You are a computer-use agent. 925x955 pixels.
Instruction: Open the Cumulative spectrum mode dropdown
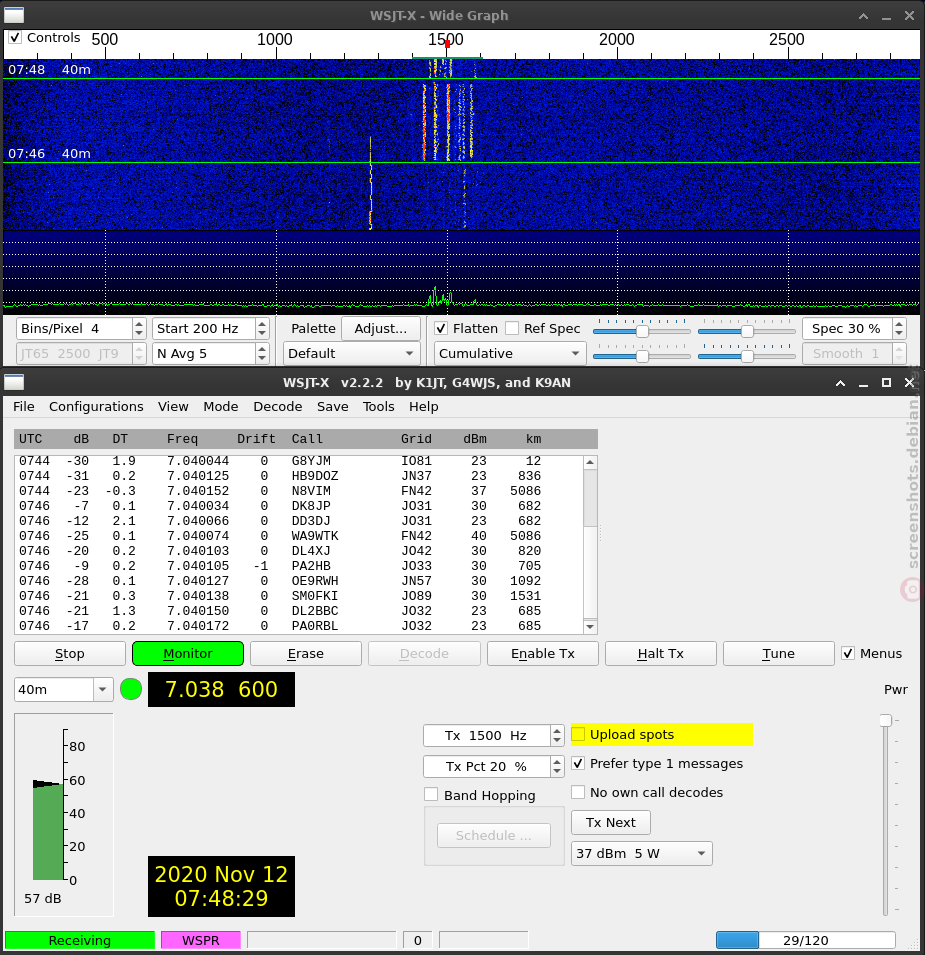(510, 354)
